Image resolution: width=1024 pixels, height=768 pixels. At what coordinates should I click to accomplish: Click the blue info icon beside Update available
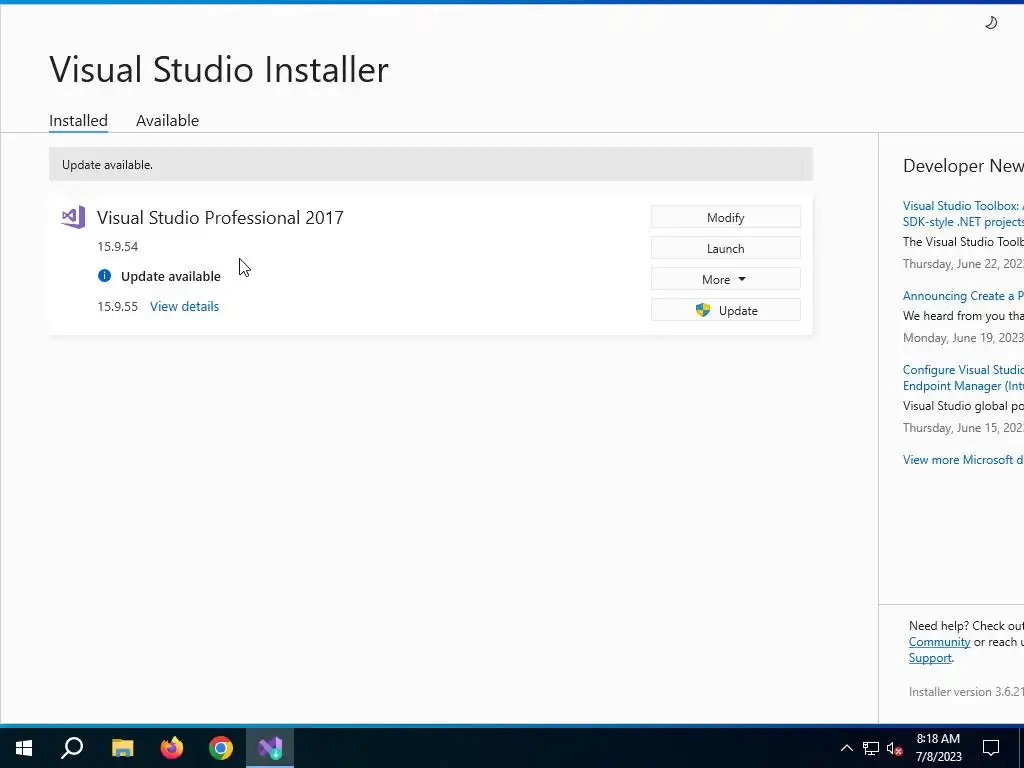coord(104,276)
